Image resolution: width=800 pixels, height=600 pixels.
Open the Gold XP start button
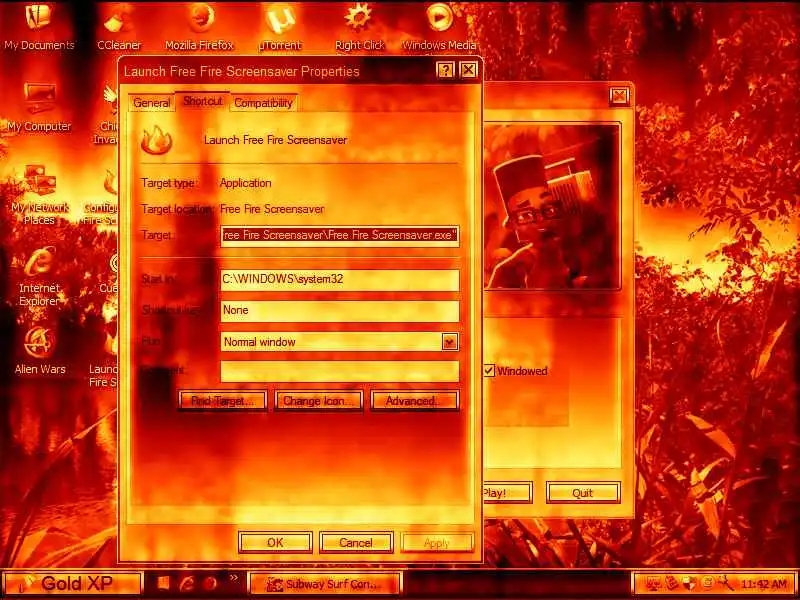(x=71, y=583)
